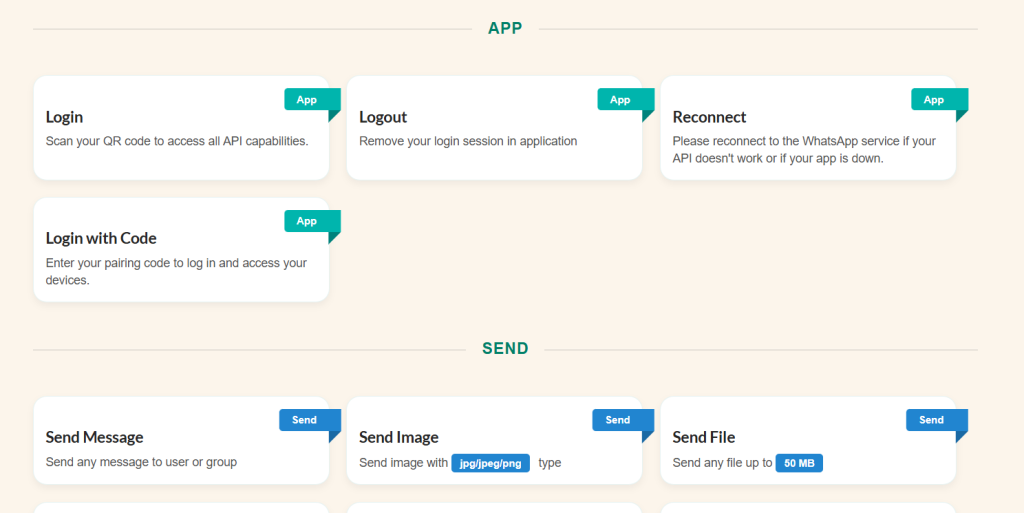The image size is (1024, 513).
Task: Open the Send Message card heading
Action: (x=94, y=437)
